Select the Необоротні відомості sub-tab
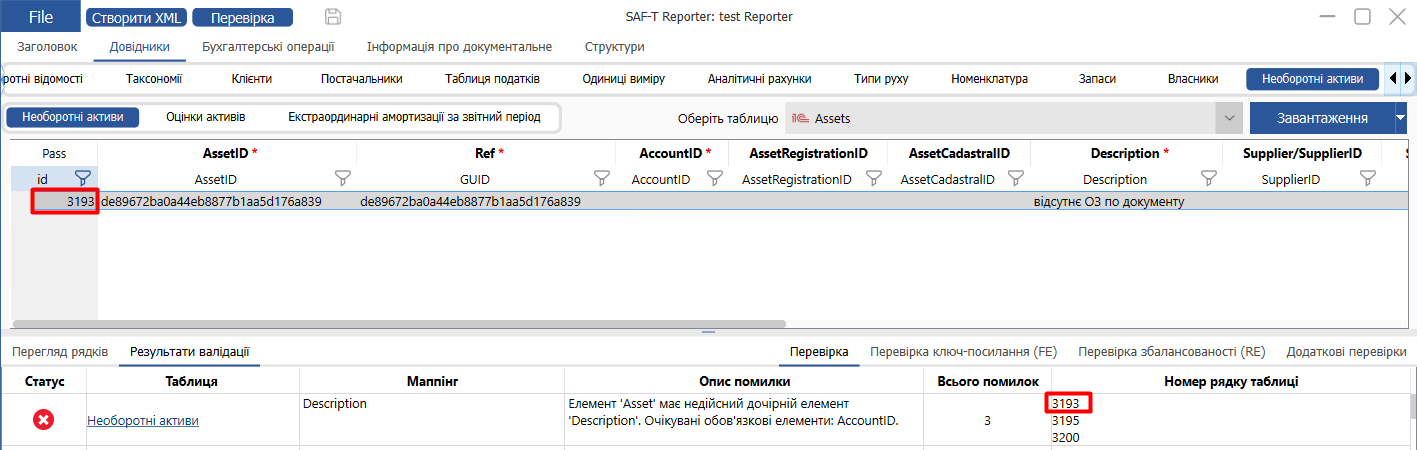 pyautogui.click(x=43, y=79)
